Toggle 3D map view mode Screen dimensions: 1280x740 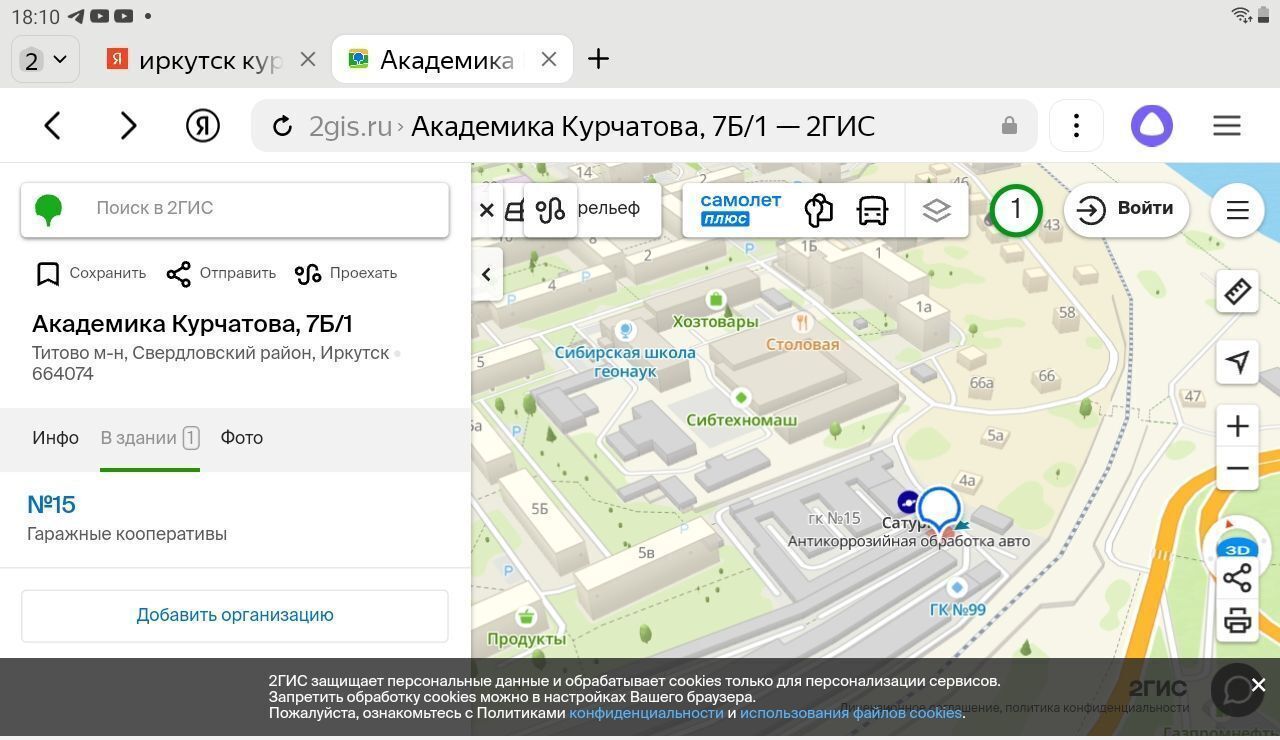click(x=1238, y=548)
